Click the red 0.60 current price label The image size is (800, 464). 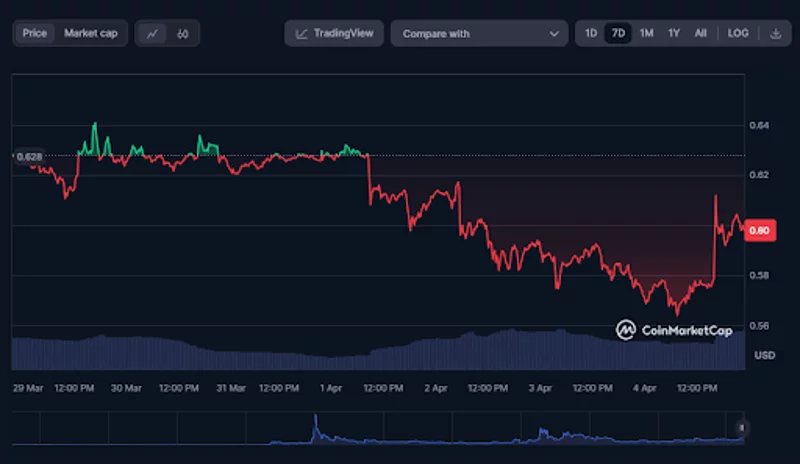[x=760, y=230]
